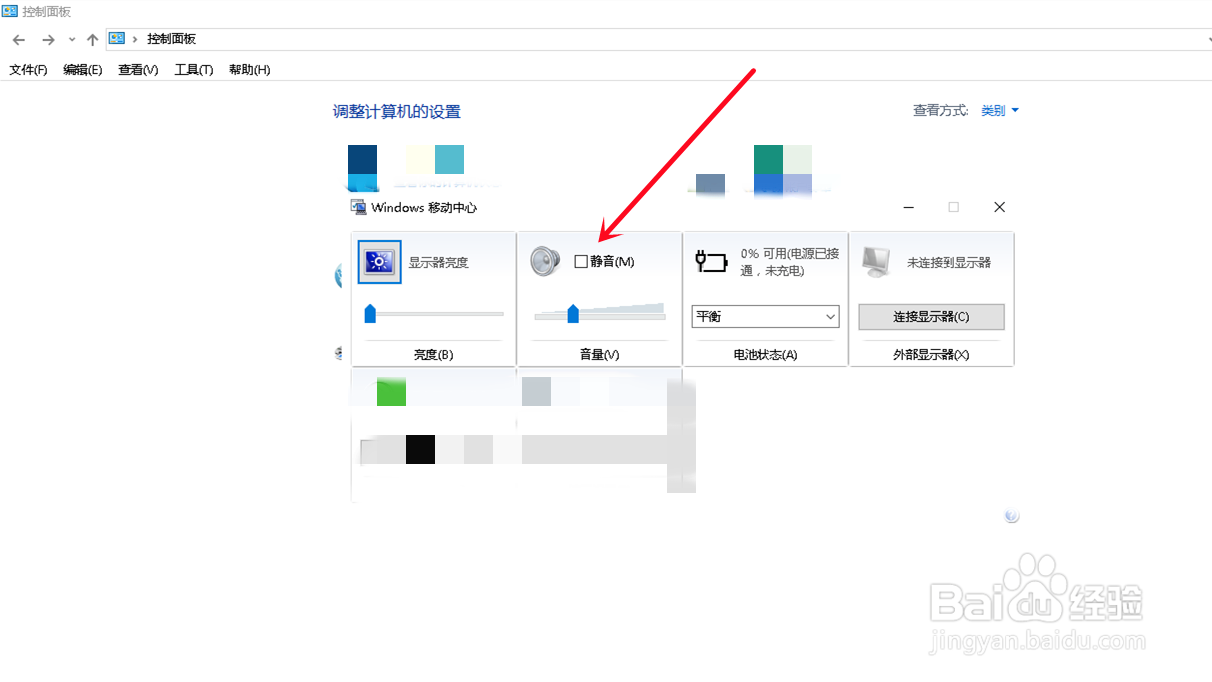Open the 工具(T) menu
The height and width of the screenshot is (682, 1212).
[192, 69]
